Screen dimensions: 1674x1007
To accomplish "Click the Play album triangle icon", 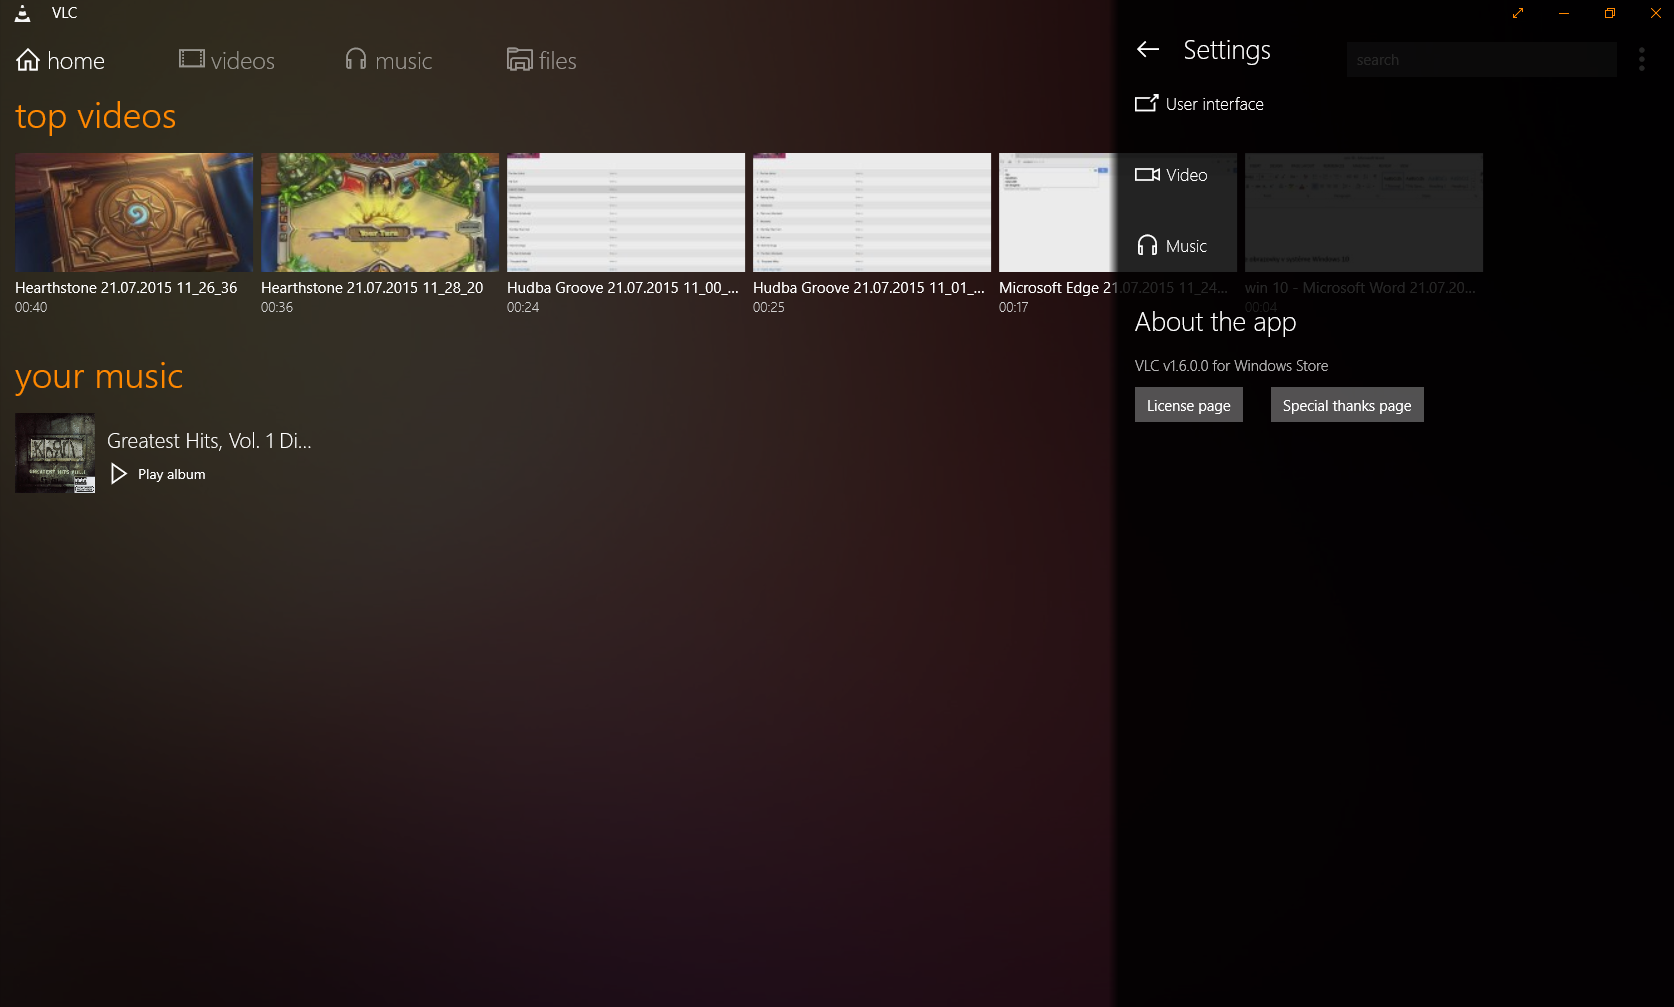I will [118, 474].
